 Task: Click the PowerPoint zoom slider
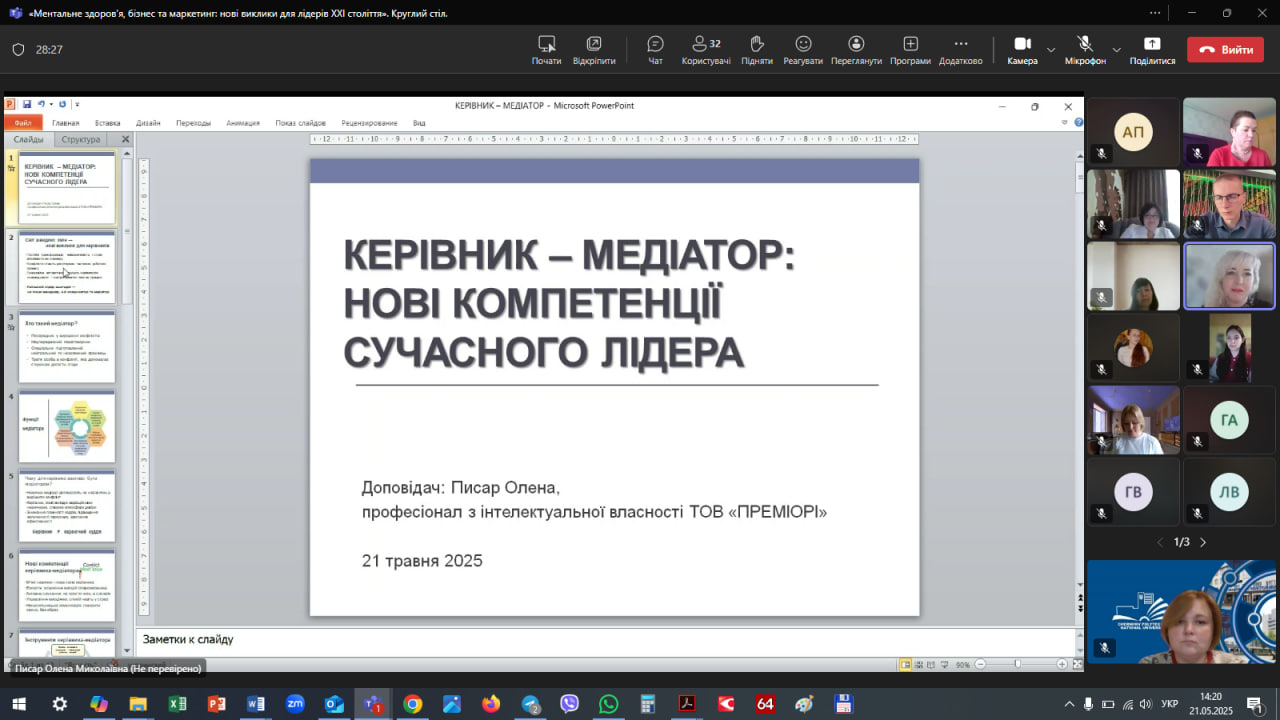click(x=1017, y=664)
